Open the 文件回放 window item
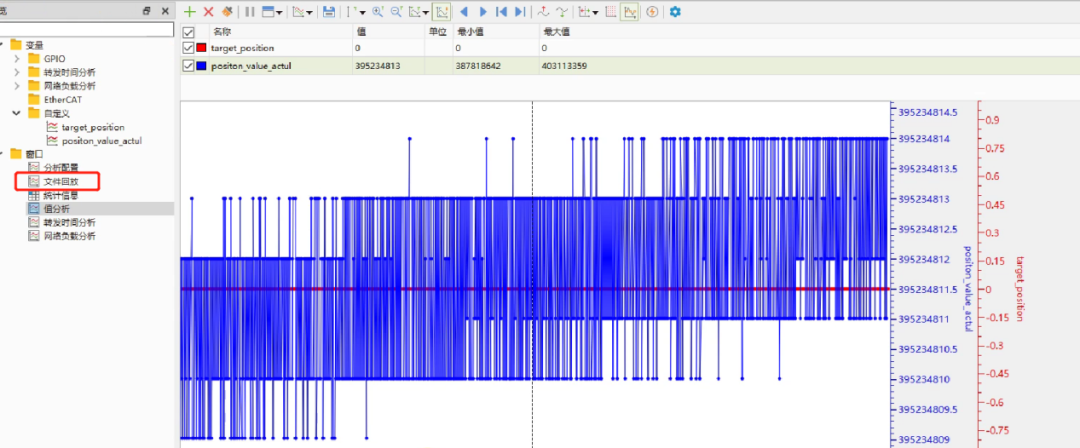The image size is (1080, 448). click(61, 181)
